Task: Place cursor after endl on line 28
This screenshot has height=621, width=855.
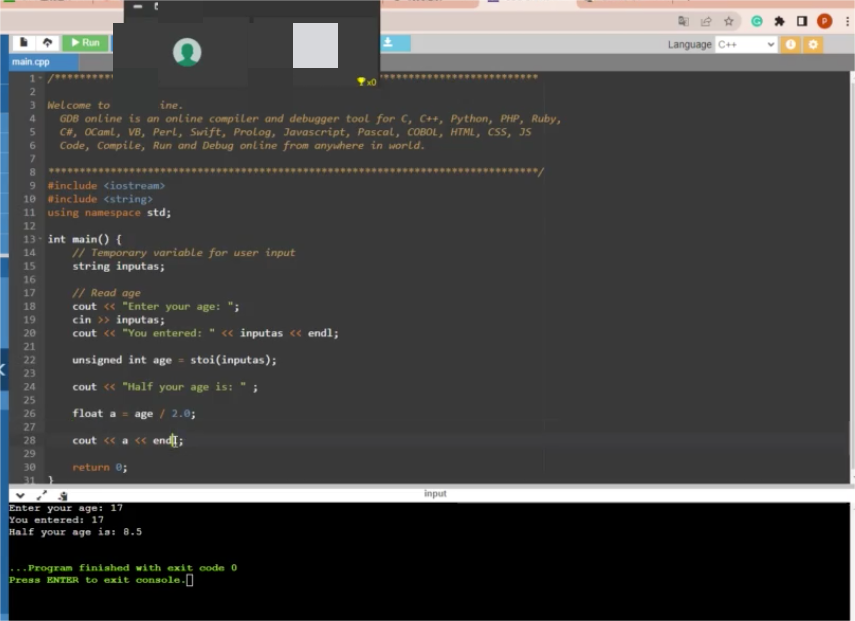Action: [x=176, y=441]
